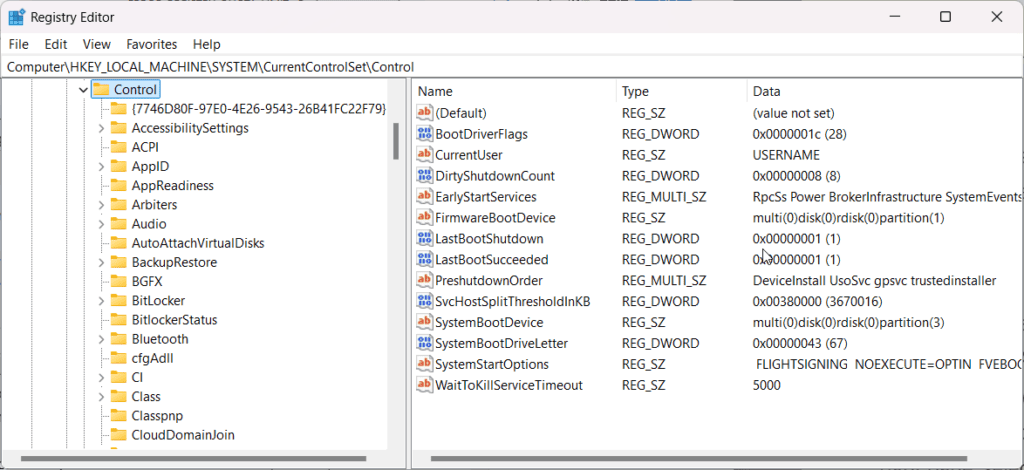Click the USERNAME data cell
Screen dimensions: 1024x470
tap(786, 155)
